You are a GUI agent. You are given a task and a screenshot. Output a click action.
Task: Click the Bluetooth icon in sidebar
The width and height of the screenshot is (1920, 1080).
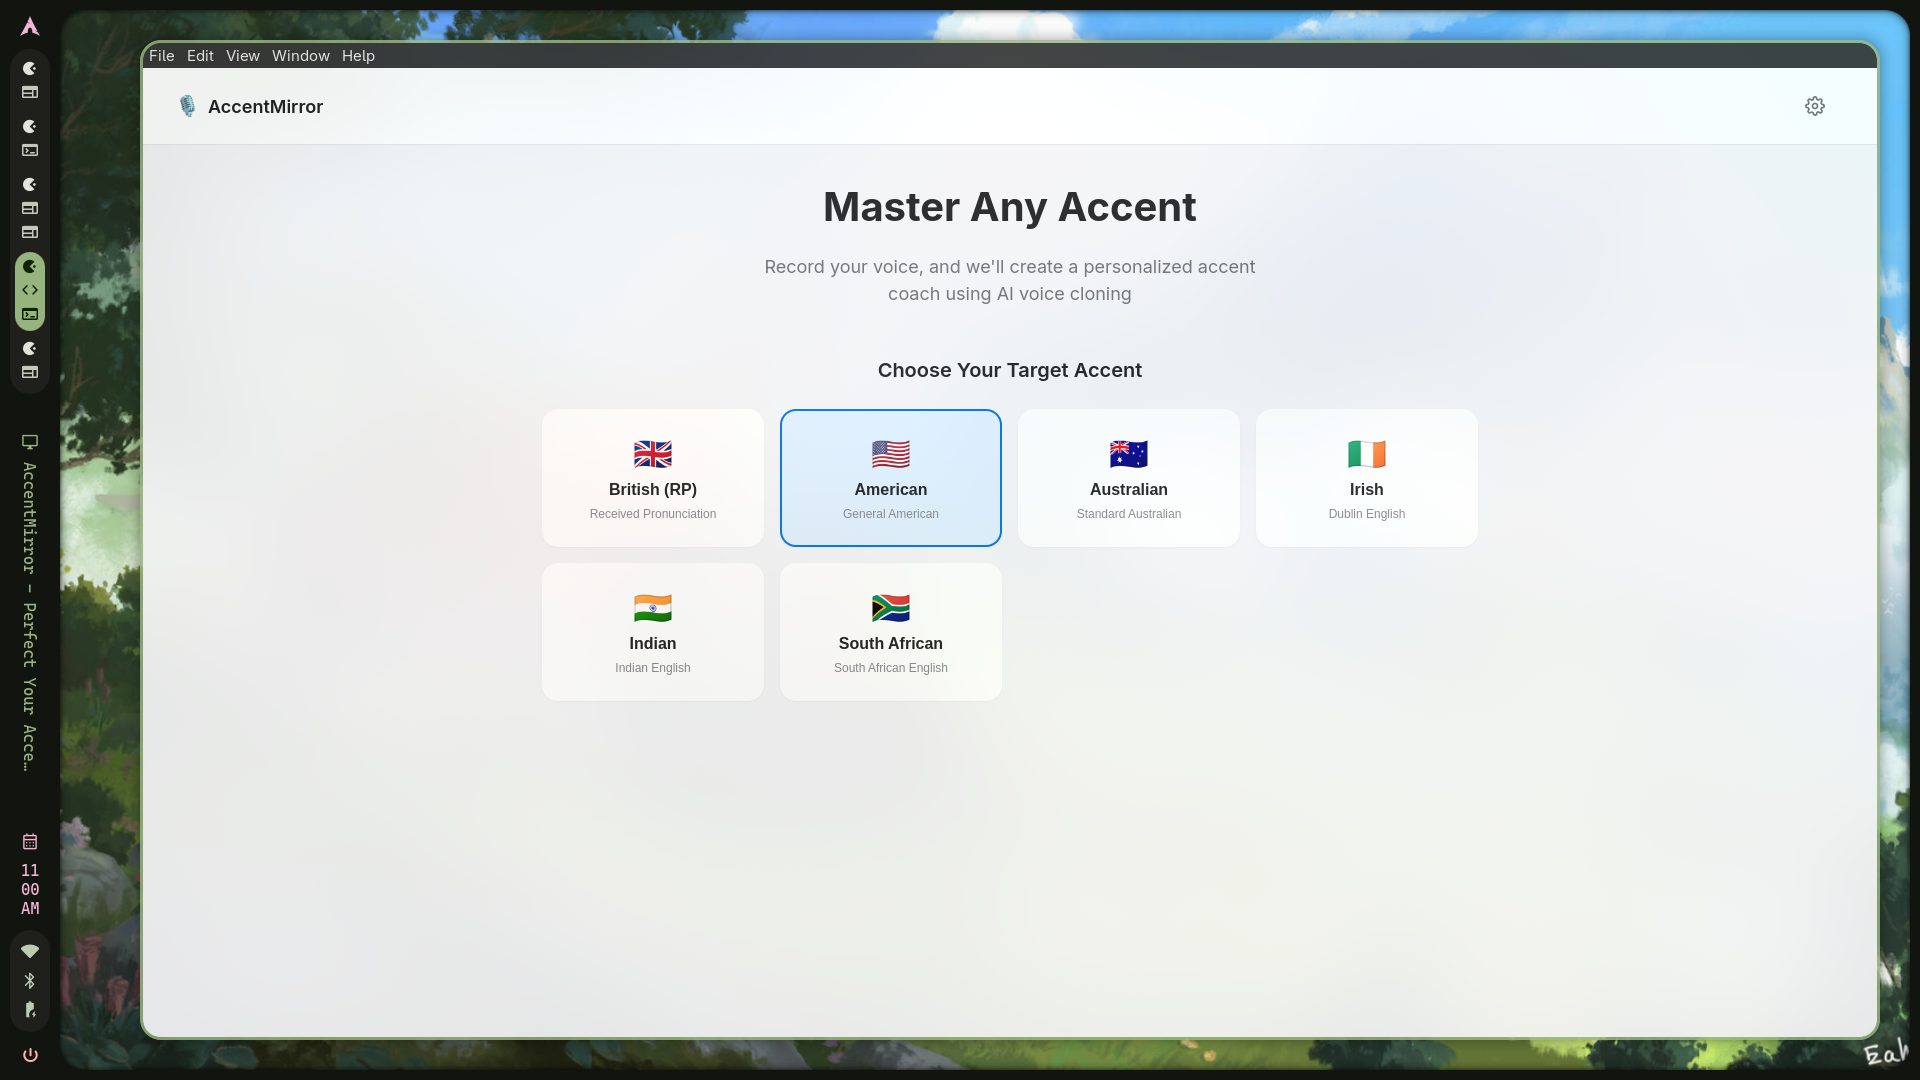pyautogui.click(x=30, y=981)
